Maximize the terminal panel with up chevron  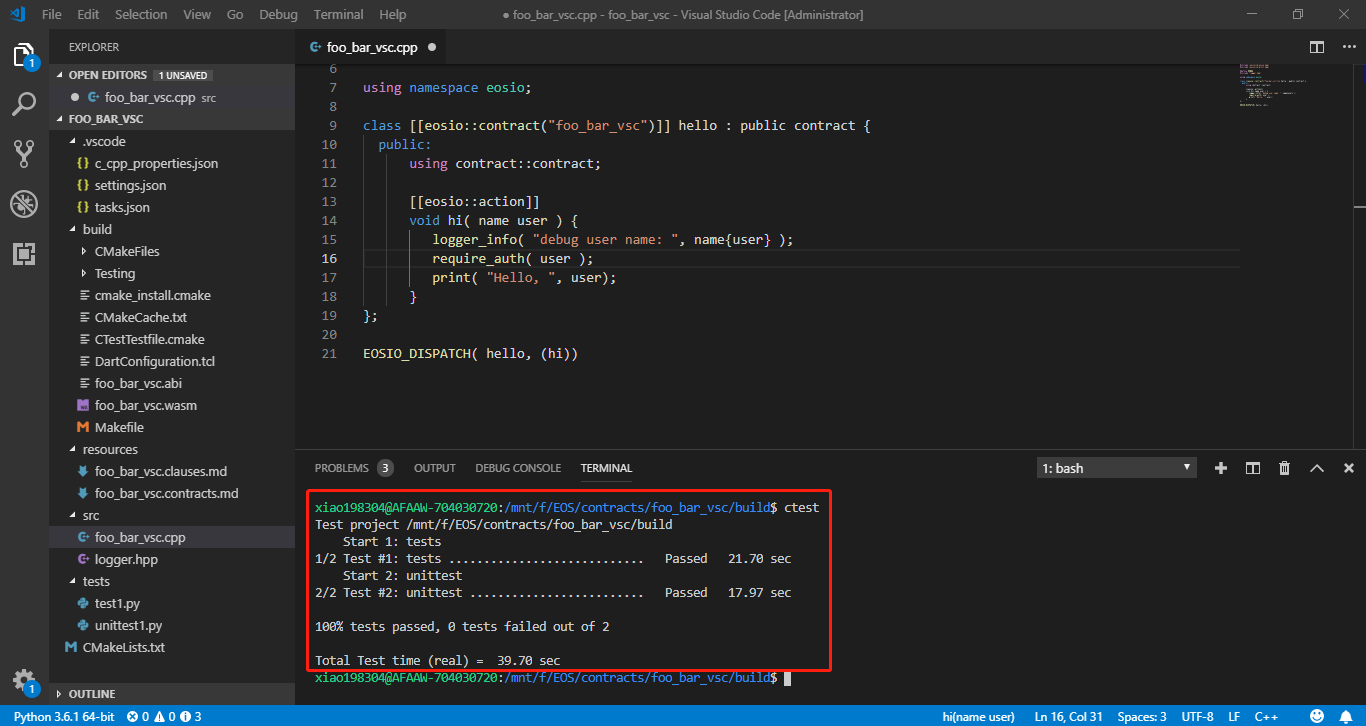[x=1317, y=468]
